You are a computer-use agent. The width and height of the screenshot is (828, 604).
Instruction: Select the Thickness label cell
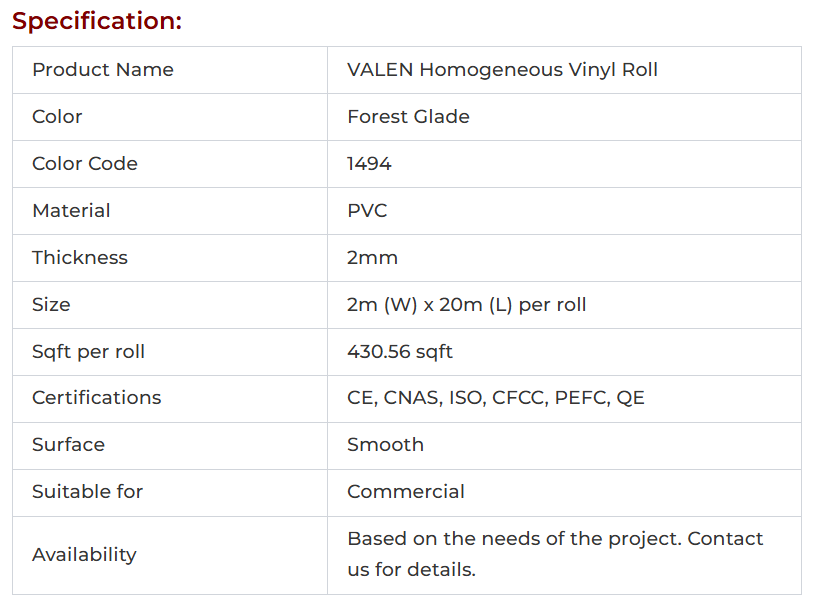[x=80, y=258]
